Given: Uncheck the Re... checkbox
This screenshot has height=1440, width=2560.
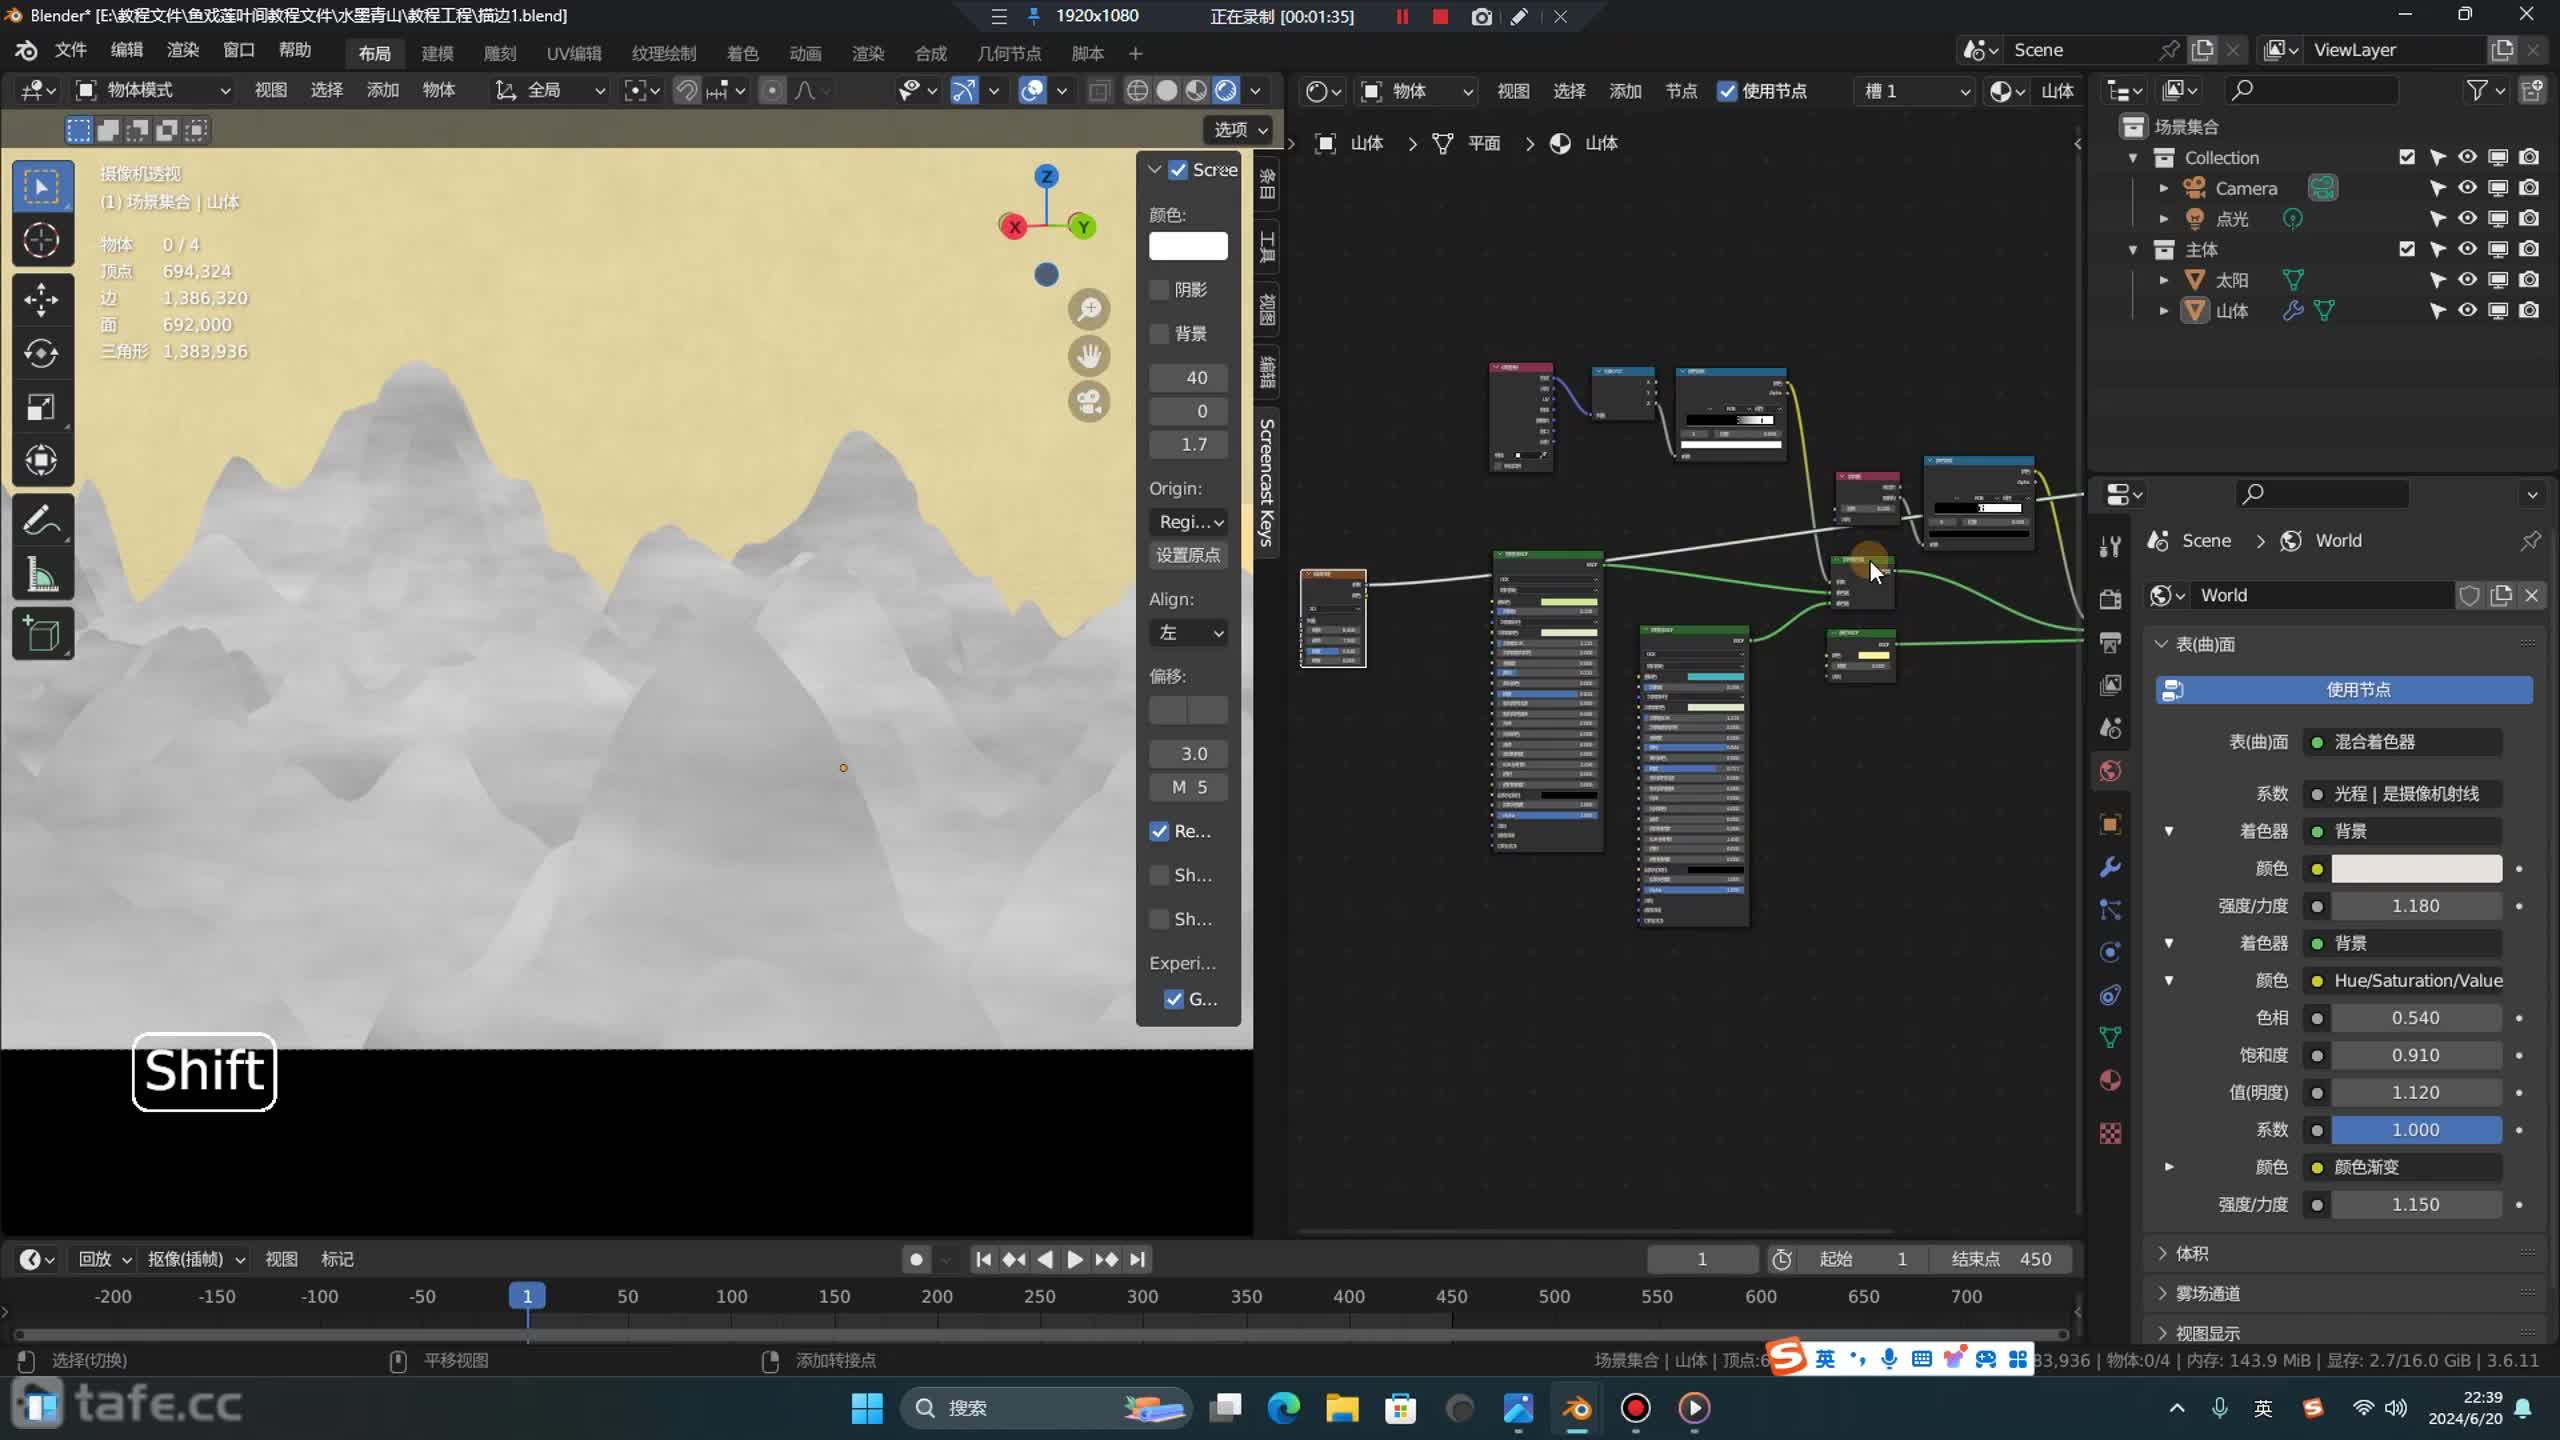Looking at the screenshot, I should tap(1160, 831).
